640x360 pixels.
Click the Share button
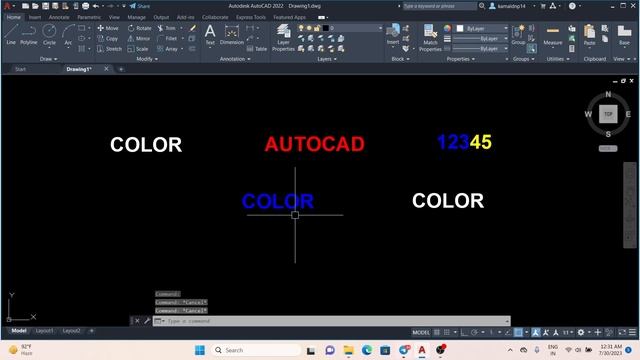(140, 6)
